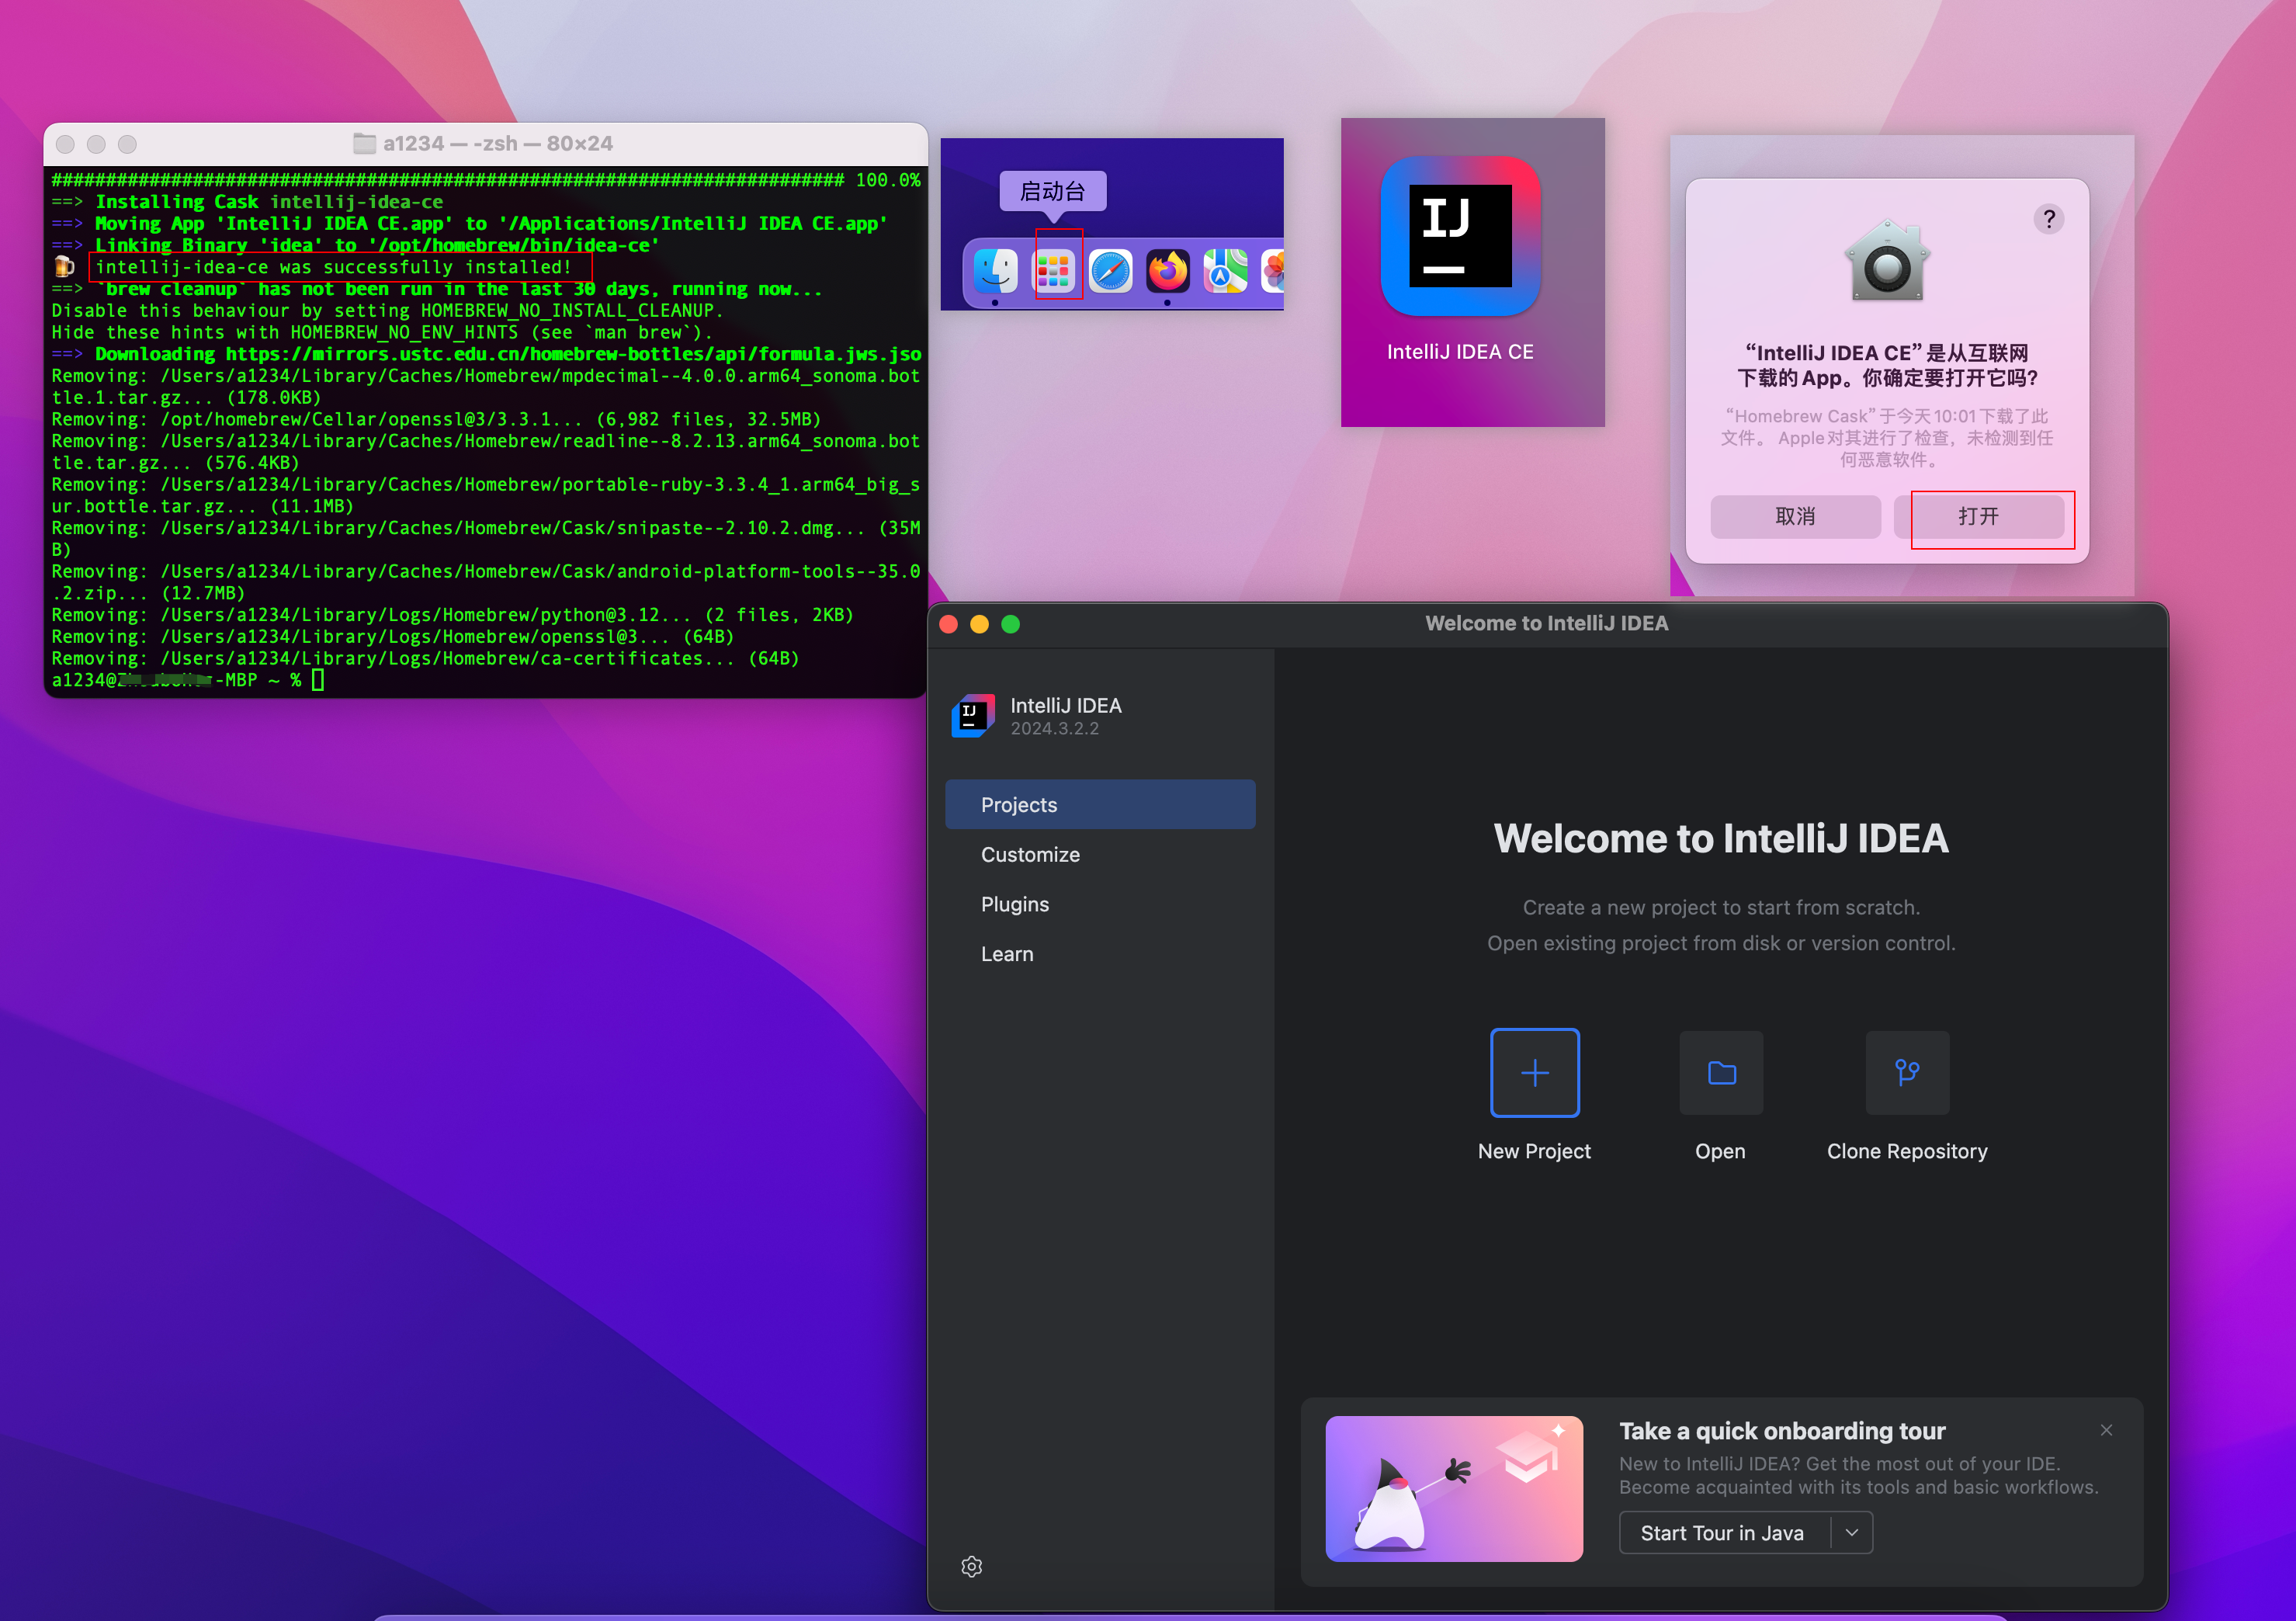
Task: Select the Learn tab
Action: click(1006, 953)
